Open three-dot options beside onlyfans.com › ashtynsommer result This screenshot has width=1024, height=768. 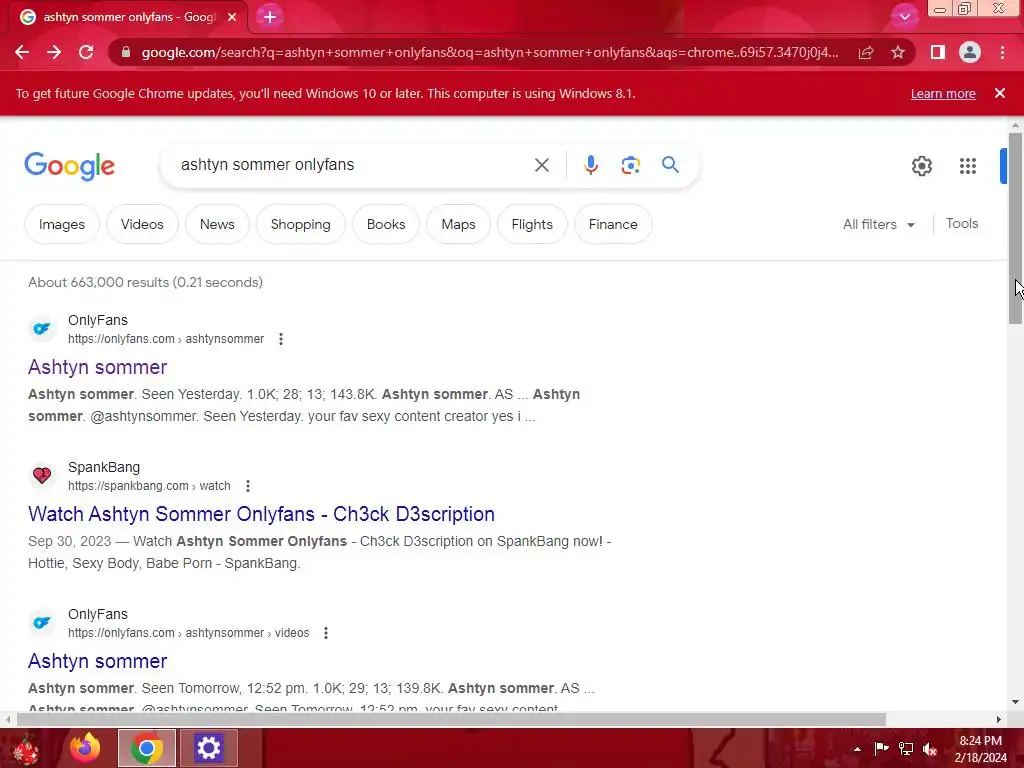281,339
